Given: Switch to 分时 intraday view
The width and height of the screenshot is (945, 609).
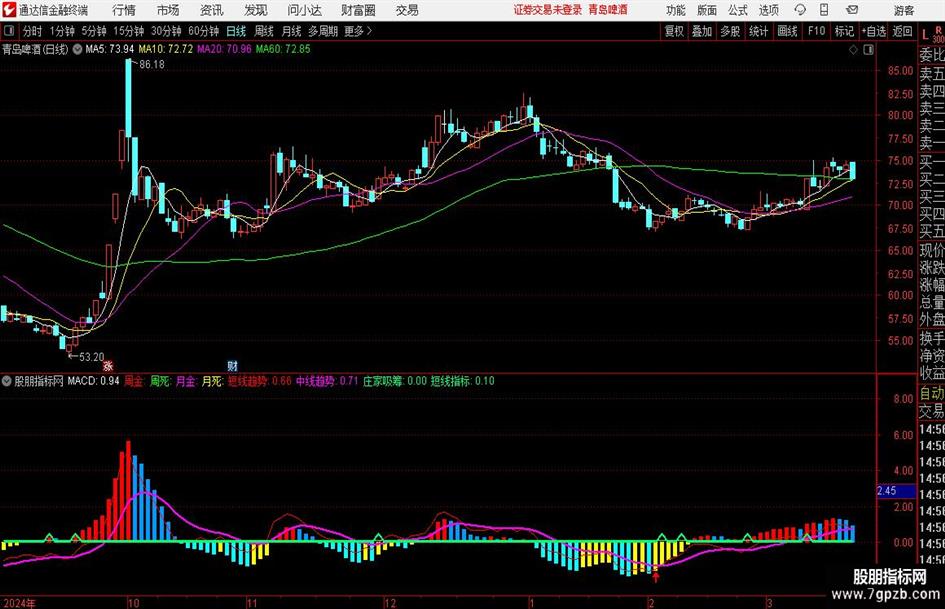Looking at the screenshot, I should click(x=33, y=31).
